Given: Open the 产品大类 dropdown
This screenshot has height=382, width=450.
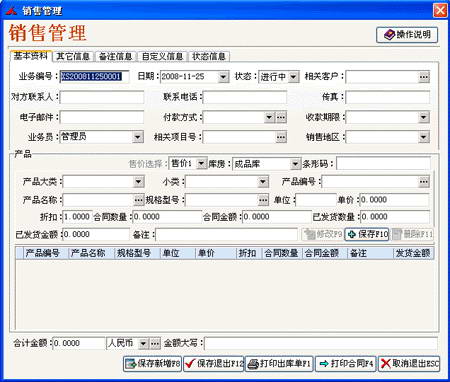Looking at the screenshot, I should [x=138, y=182].
